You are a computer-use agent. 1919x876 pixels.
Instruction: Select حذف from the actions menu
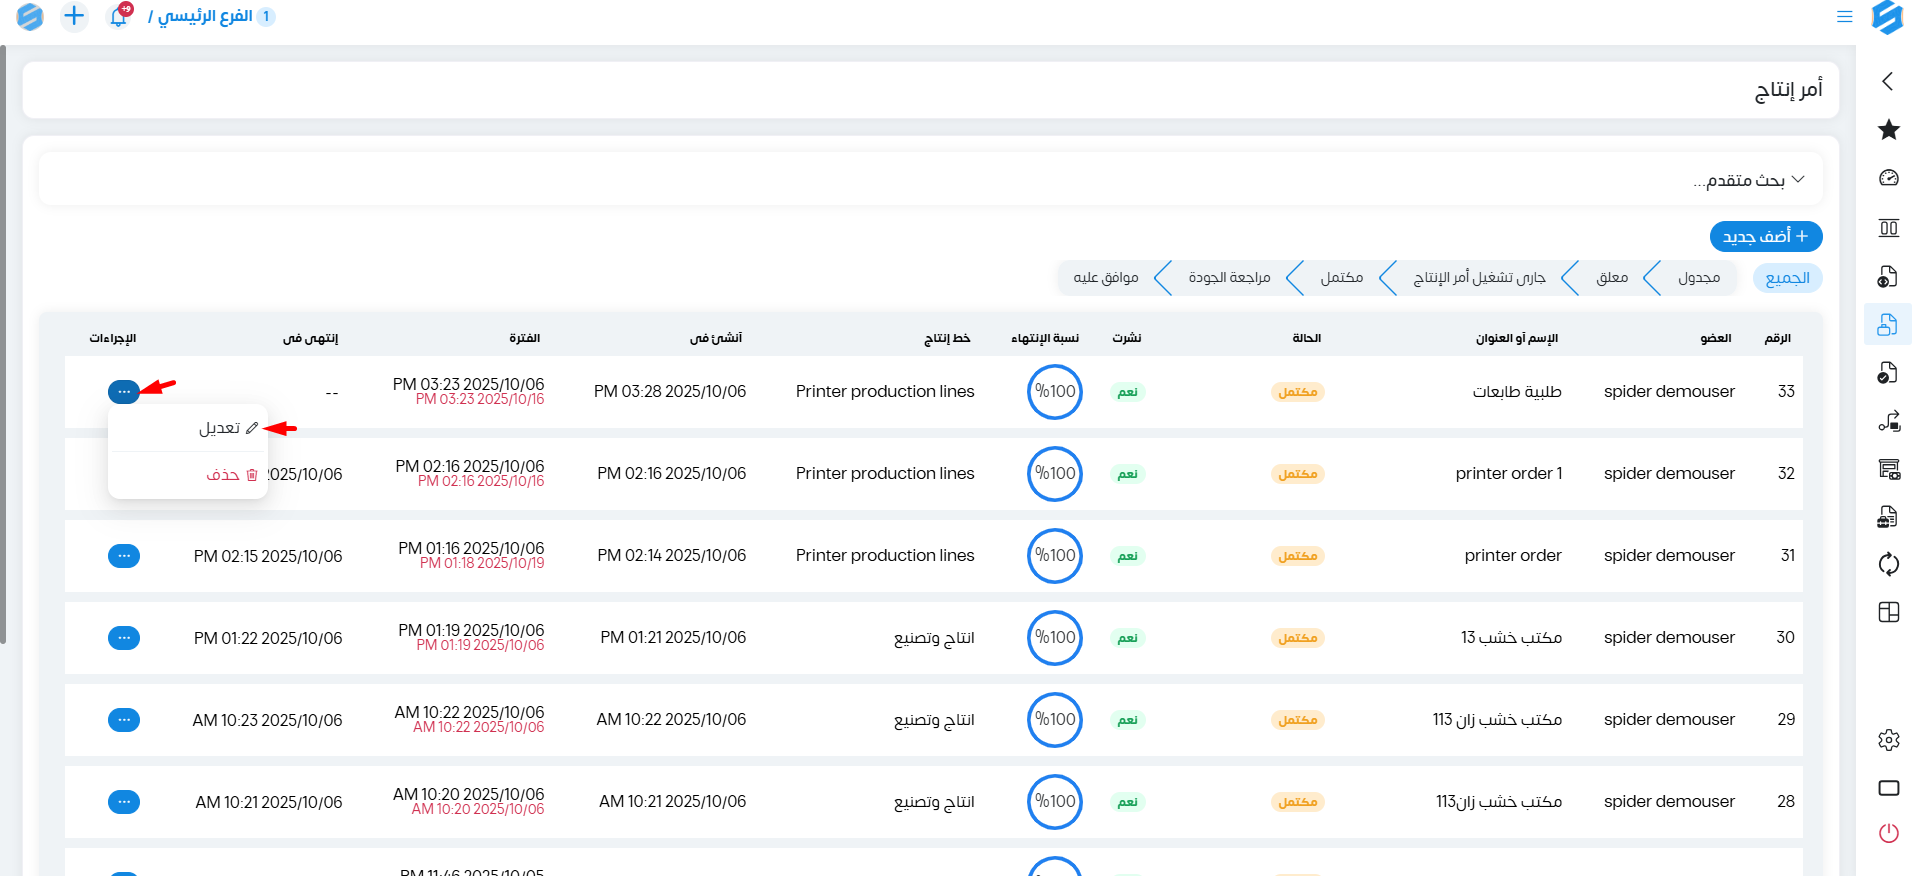coord(230,475)
